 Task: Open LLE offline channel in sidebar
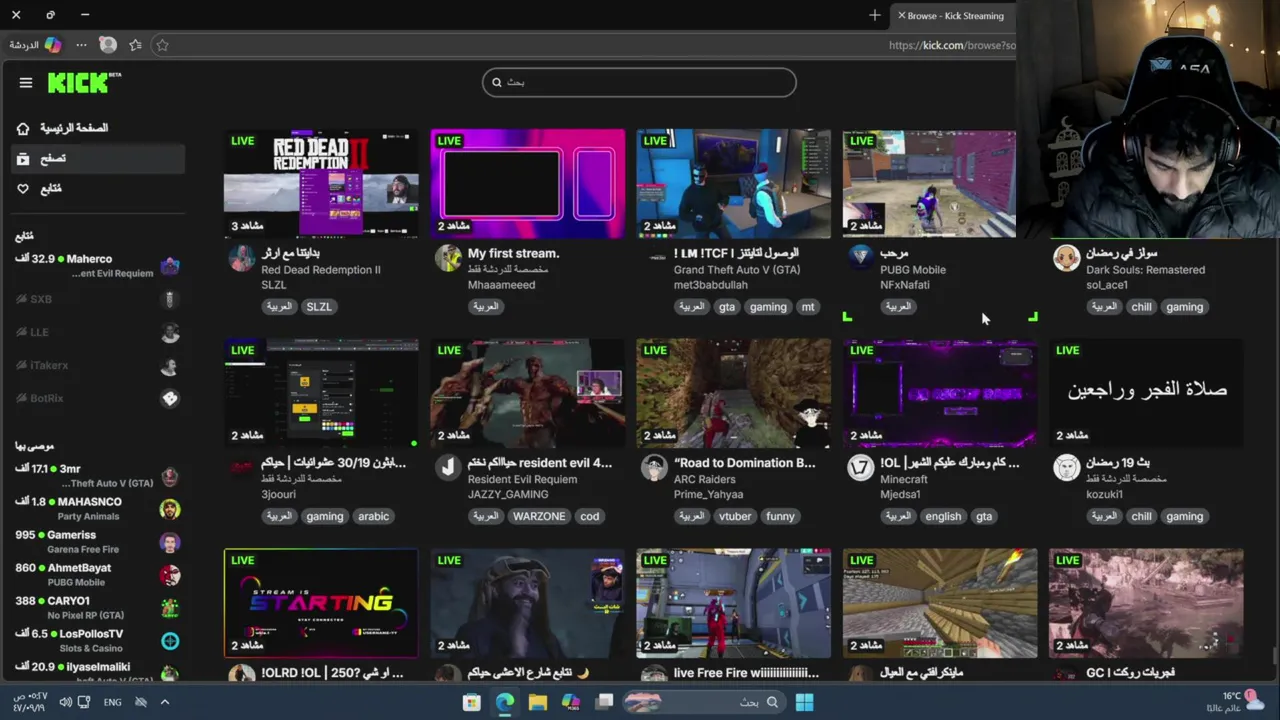pyautogui.click(x=97, y=332)
